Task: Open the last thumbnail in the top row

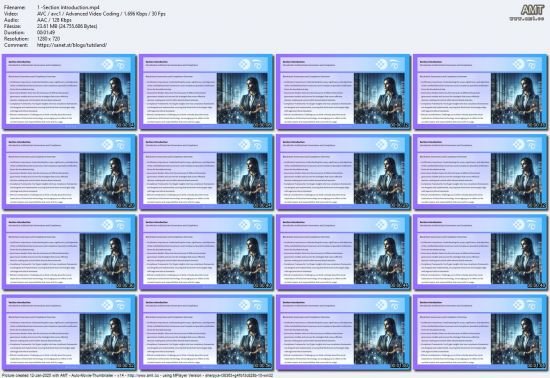Action: pos(481,92)
